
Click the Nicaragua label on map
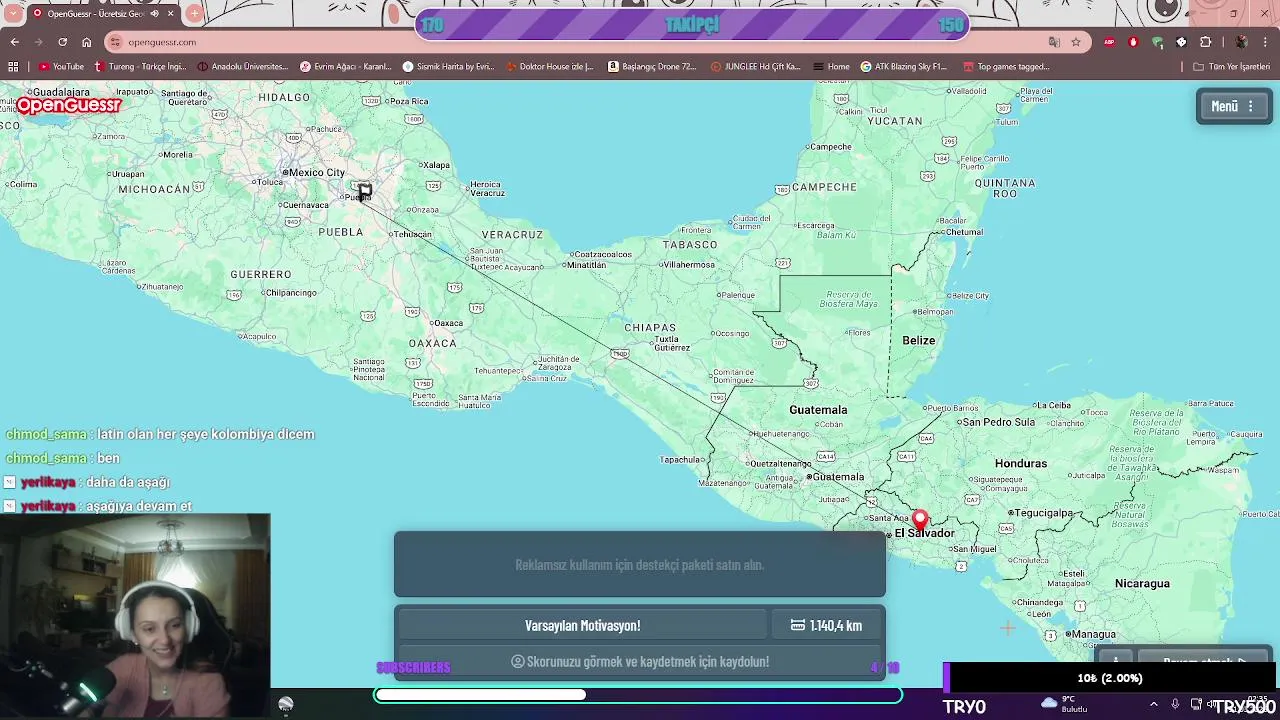[1142, 583]
